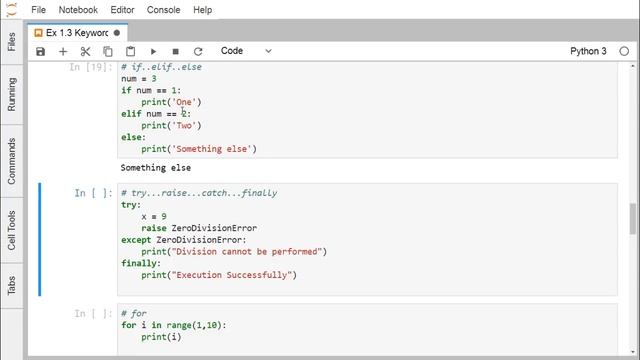Restart the kernel with the circular arrow
The width and height of the screenshot is (640, 360).
198,51
